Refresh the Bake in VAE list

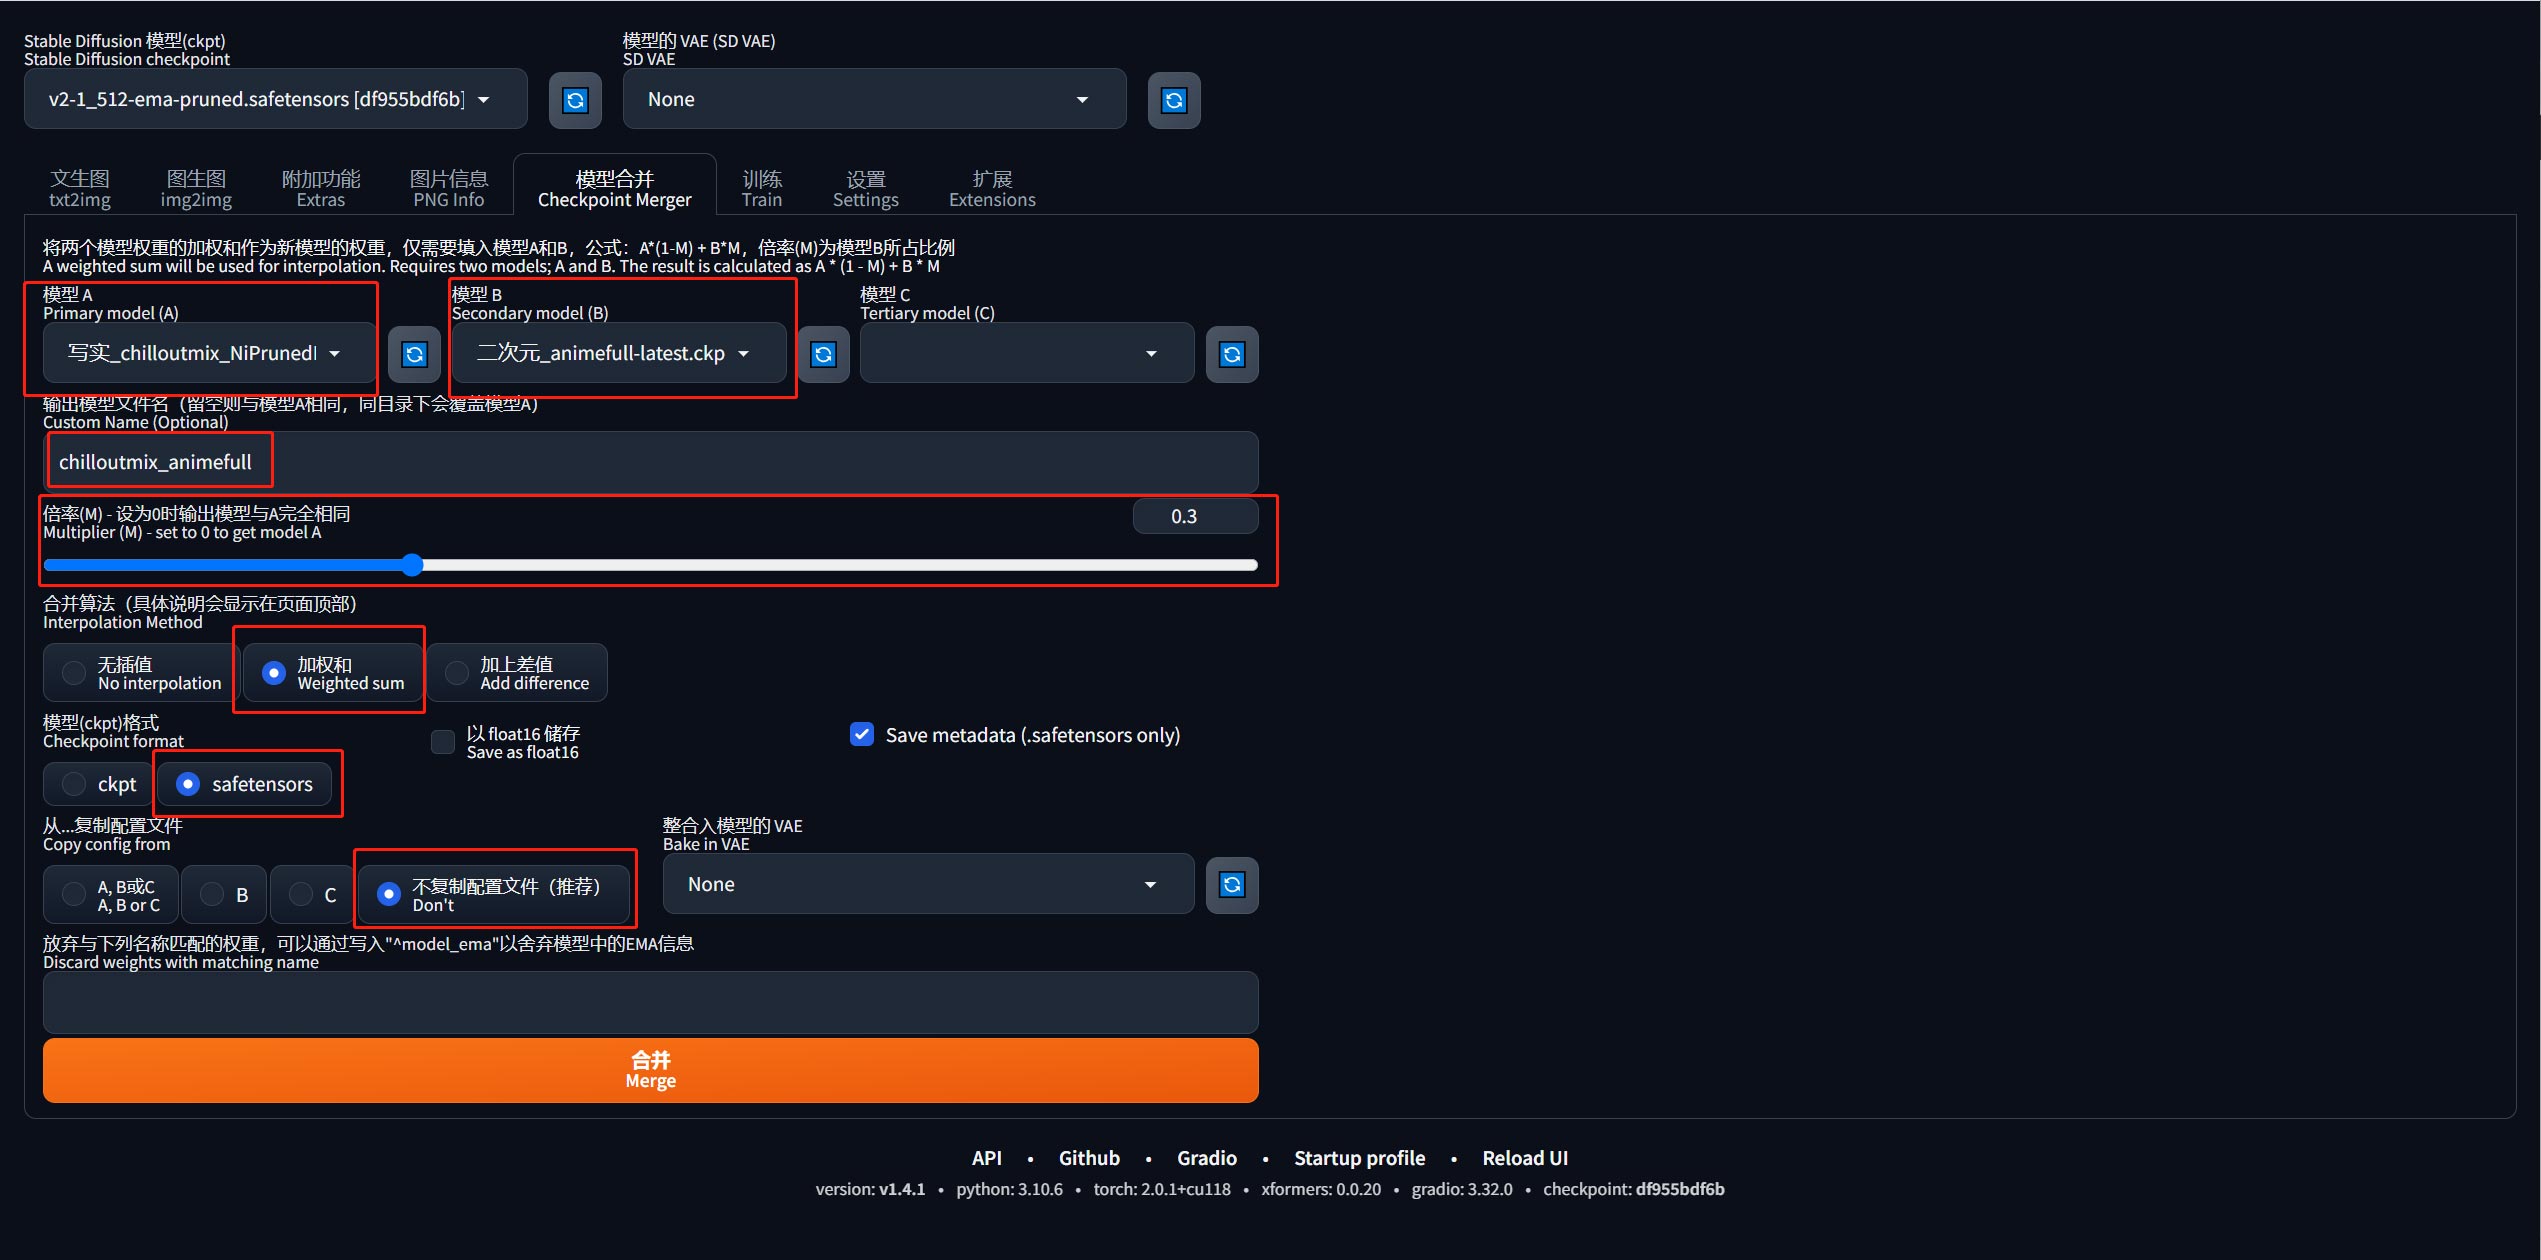[x=1232, y=885]
